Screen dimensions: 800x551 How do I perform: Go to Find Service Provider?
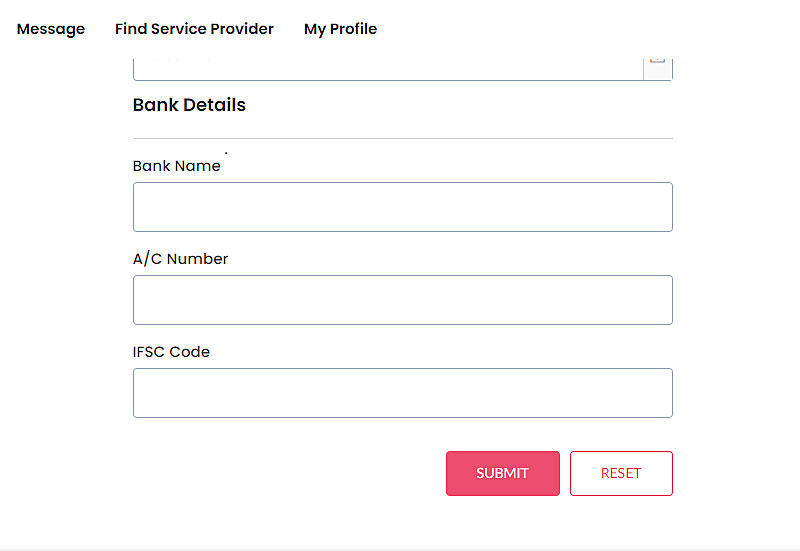(194, 29)
